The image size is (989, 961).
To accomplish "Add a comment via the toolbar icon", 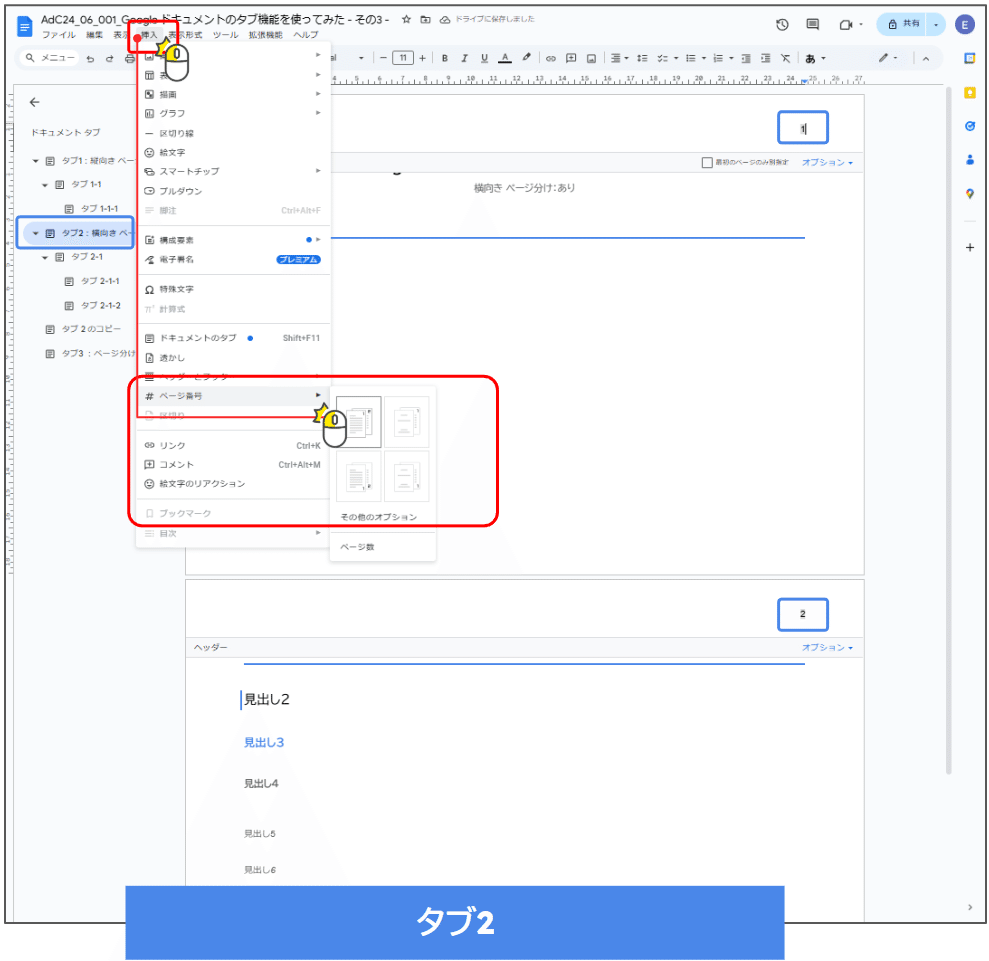I will [x=571, y=58].
